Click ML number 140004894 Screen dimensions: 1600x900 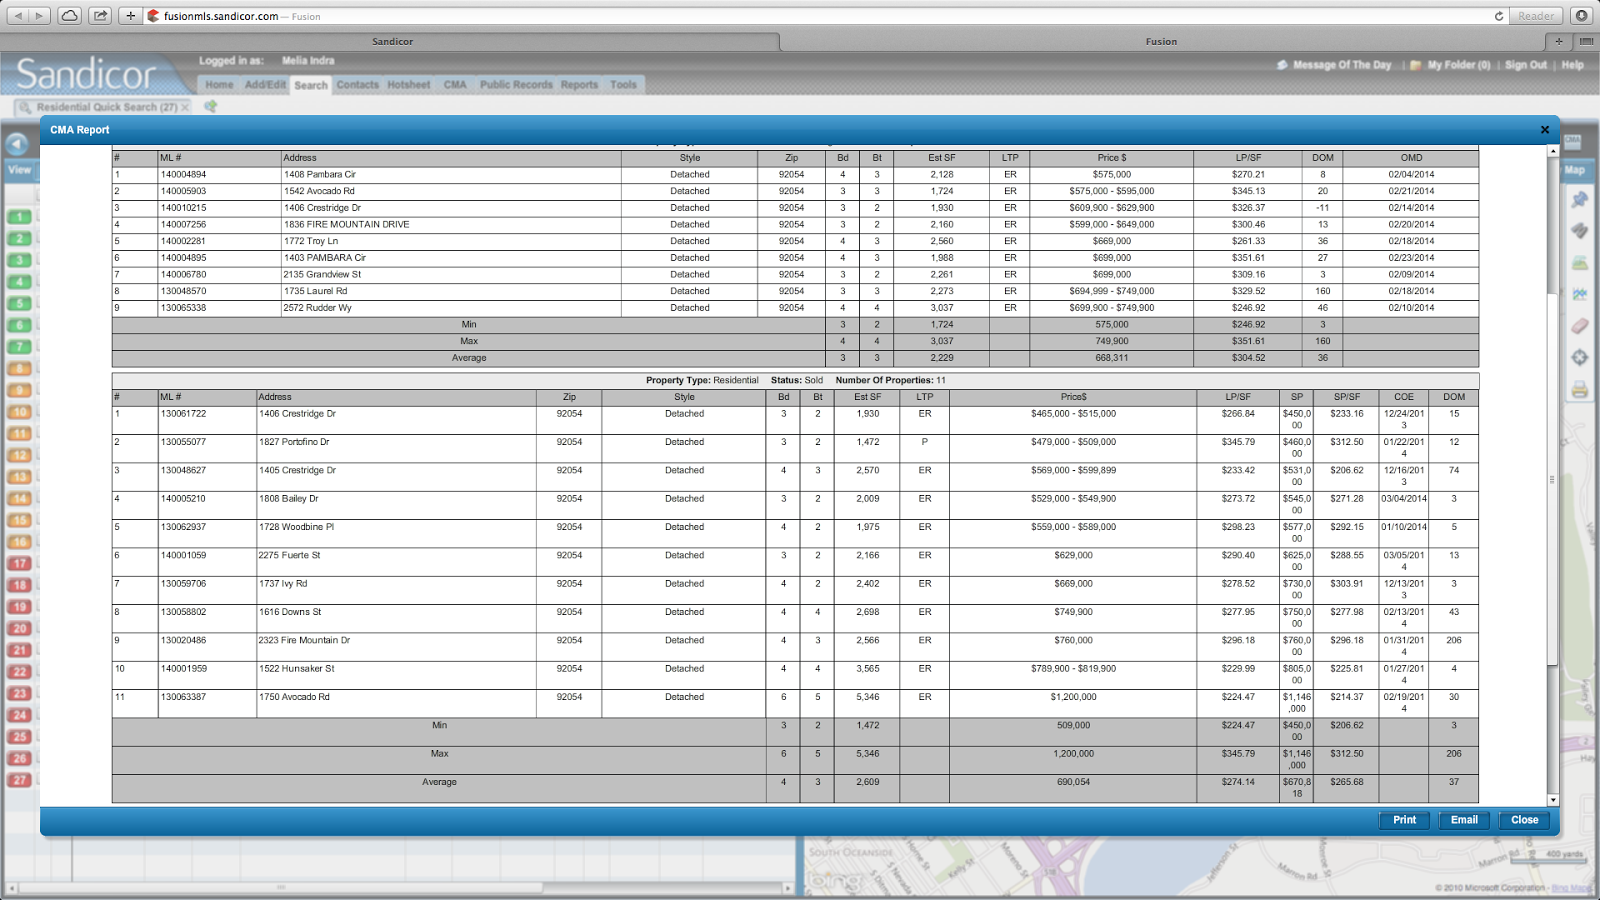183,174
